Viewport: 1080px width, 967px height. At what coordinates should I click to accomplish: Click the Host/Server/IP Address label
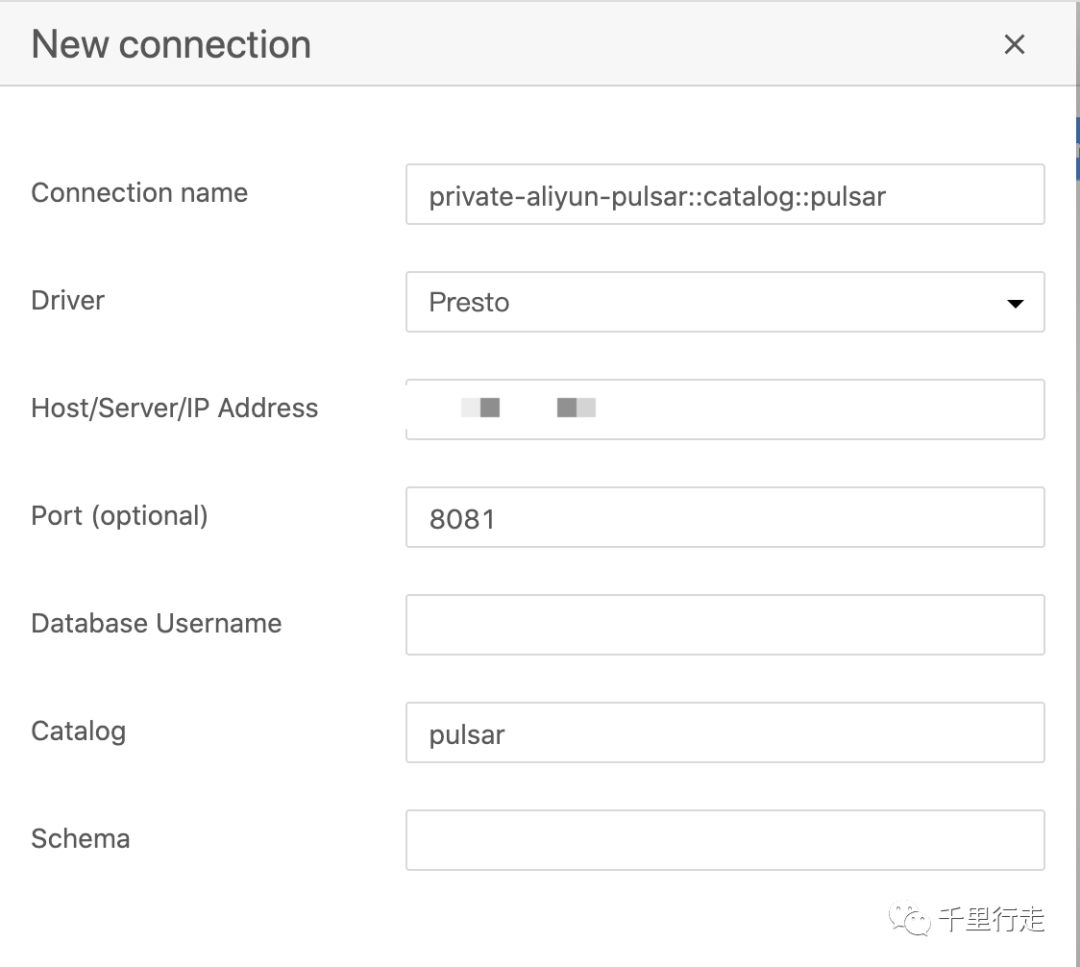[174, 407]
